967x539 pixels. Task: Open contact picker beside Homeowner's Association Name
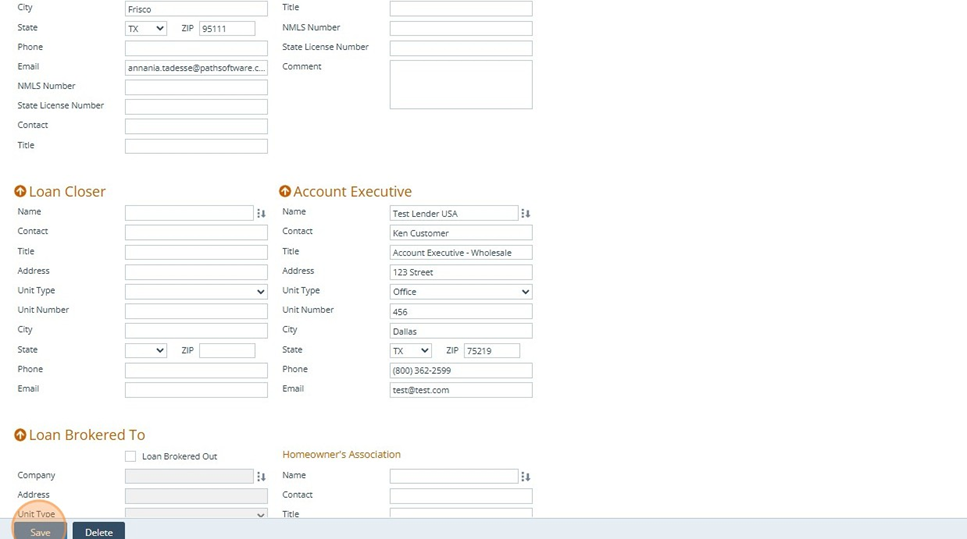coord(526,477)
